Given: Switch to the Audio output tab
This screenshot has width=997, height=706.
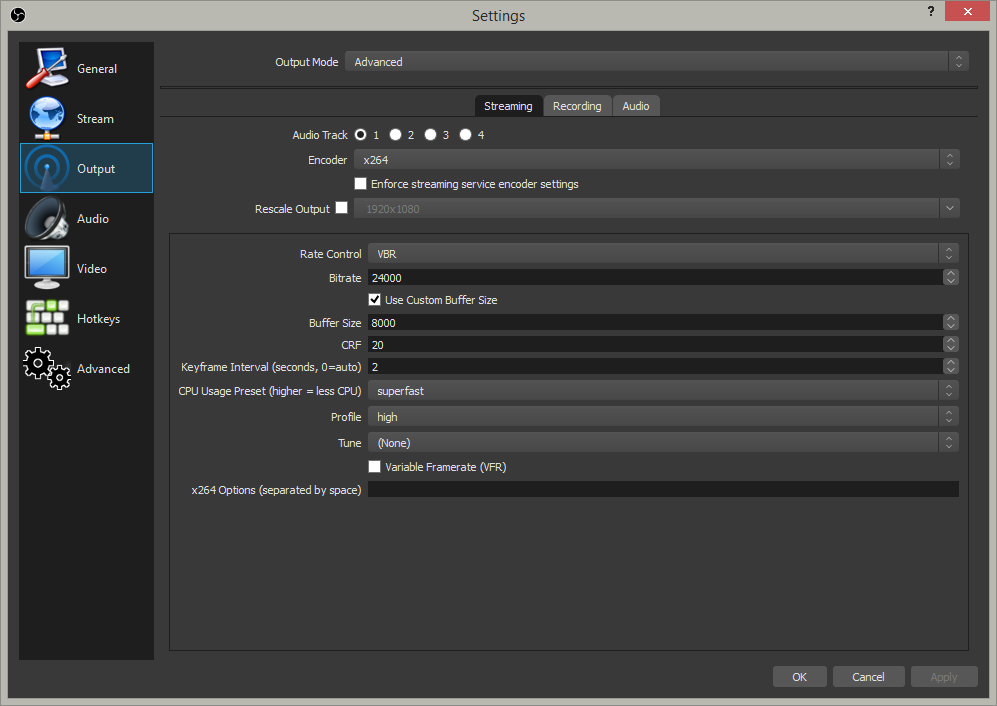Looking at the screenshot, I should click(x=636, y=106).
